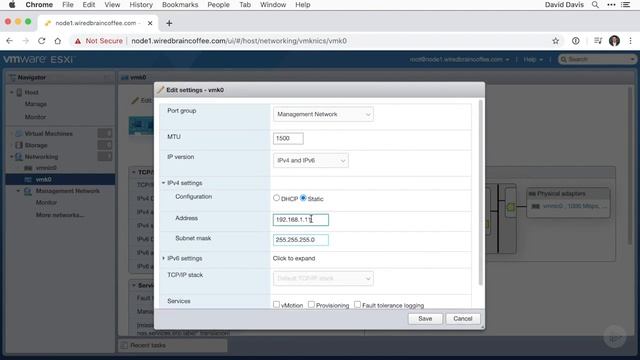Click 'Click to expand' beside IPv6 settings

[294, 258]
